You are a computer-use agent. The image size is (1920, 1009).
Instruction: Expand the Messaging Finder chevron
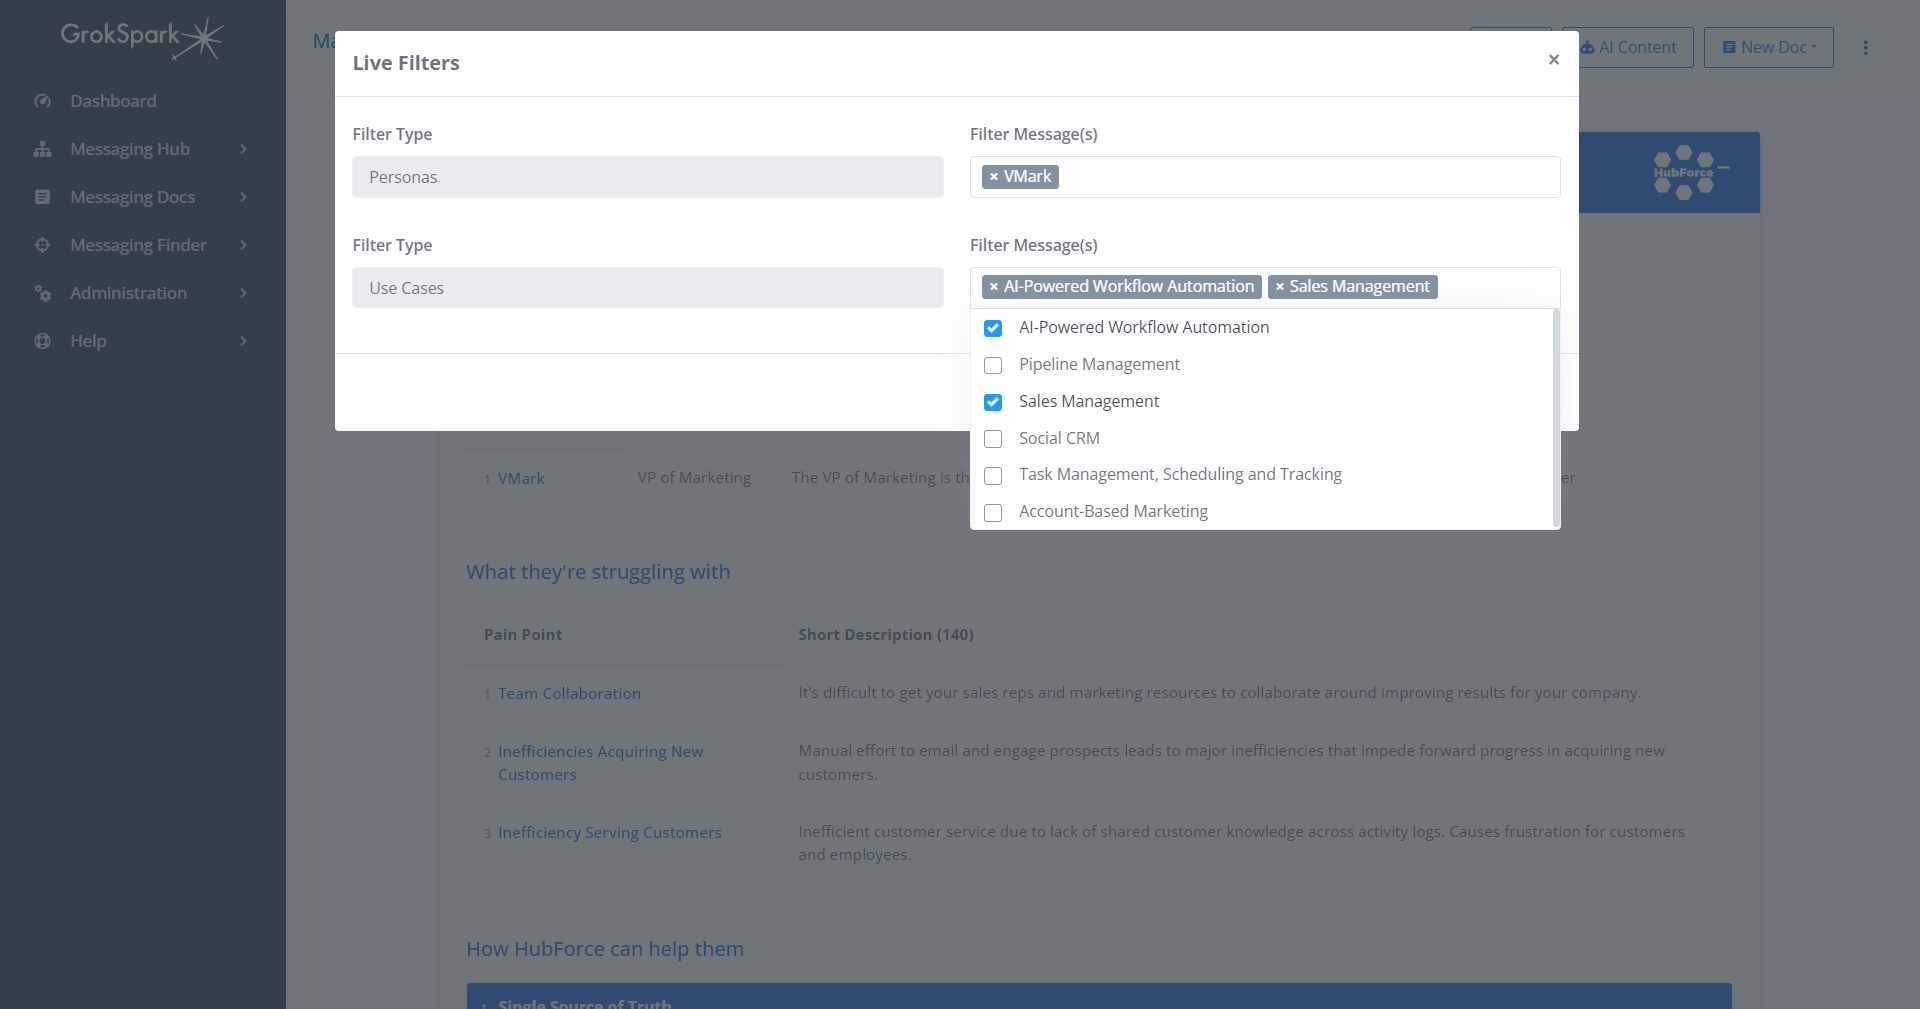tap(243, 245)
